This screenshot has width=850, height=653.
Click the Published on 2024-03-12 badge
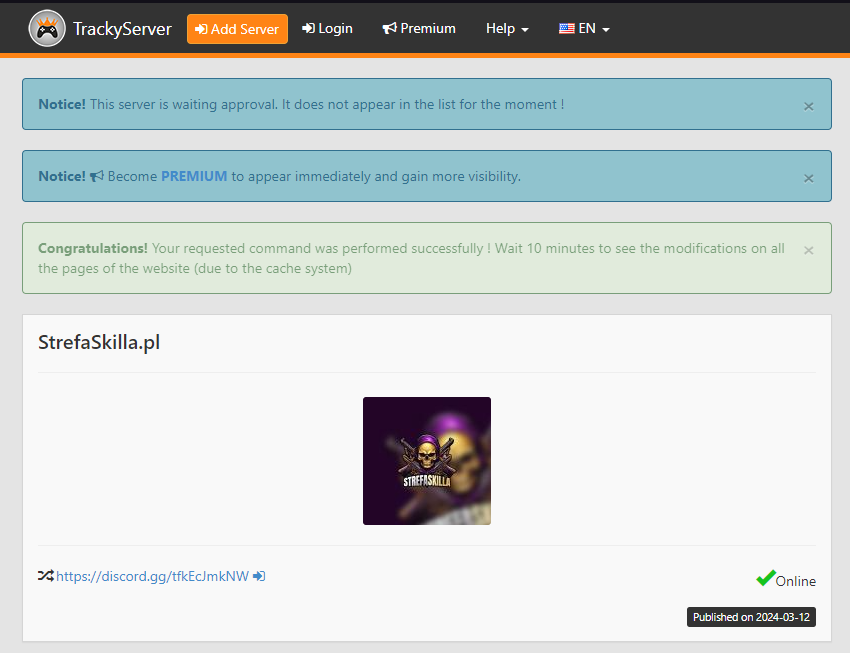(751, 617)
